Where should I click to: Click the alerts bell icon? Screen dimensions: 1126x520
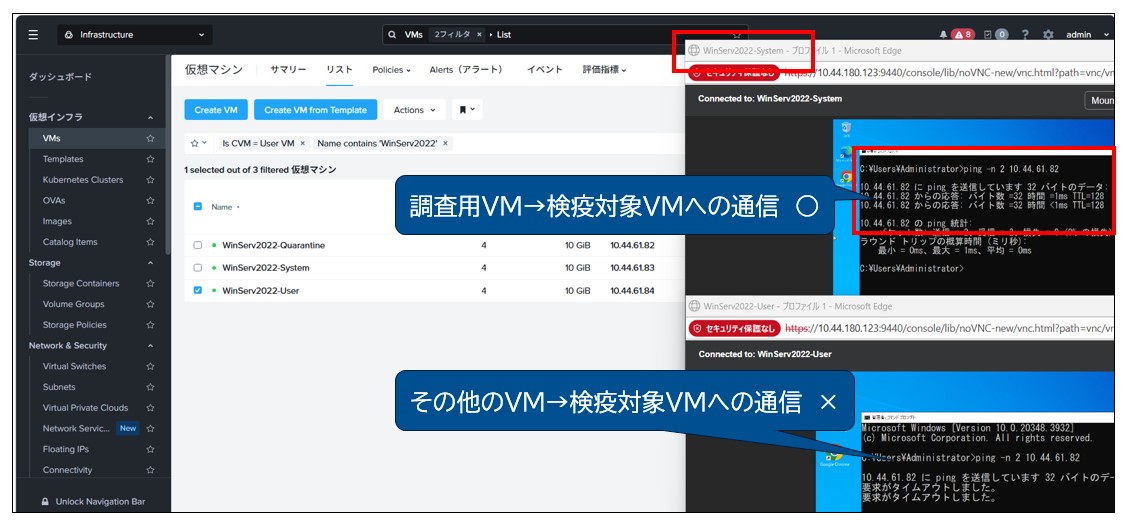[x=944, y=35]
